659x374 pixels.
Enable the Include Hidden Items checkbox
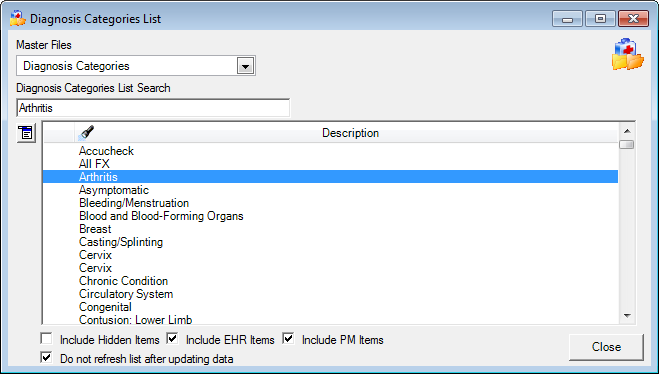click(x=46, y=338)
